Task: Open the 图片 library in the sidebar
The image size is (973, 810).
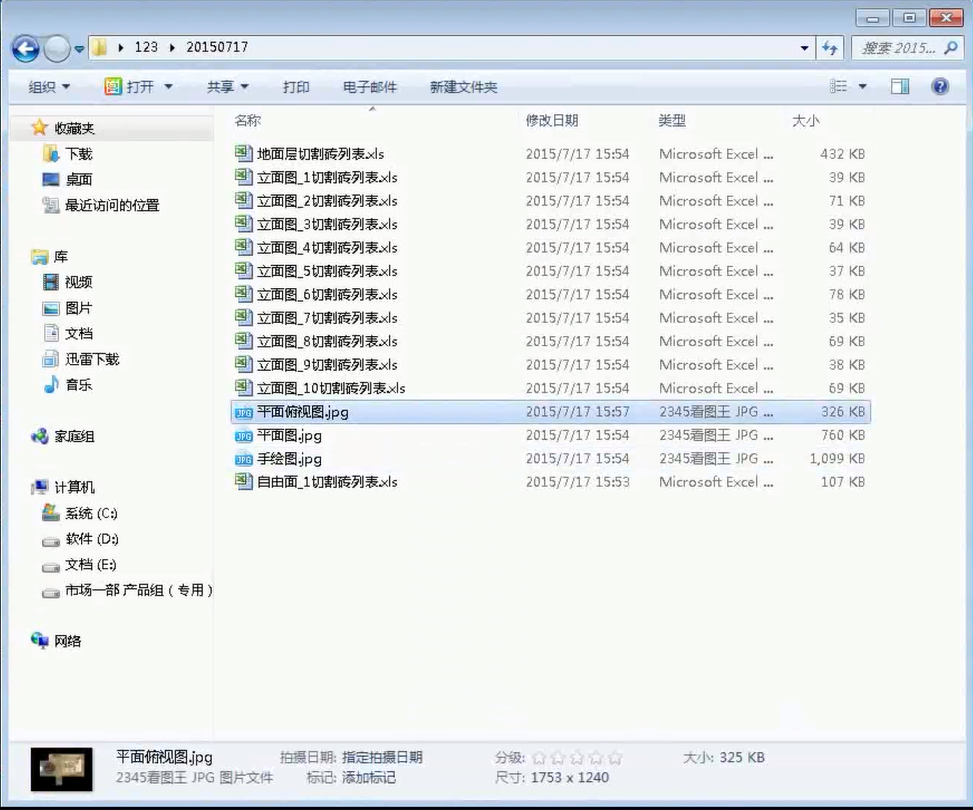Action: (x=78, y=307)
